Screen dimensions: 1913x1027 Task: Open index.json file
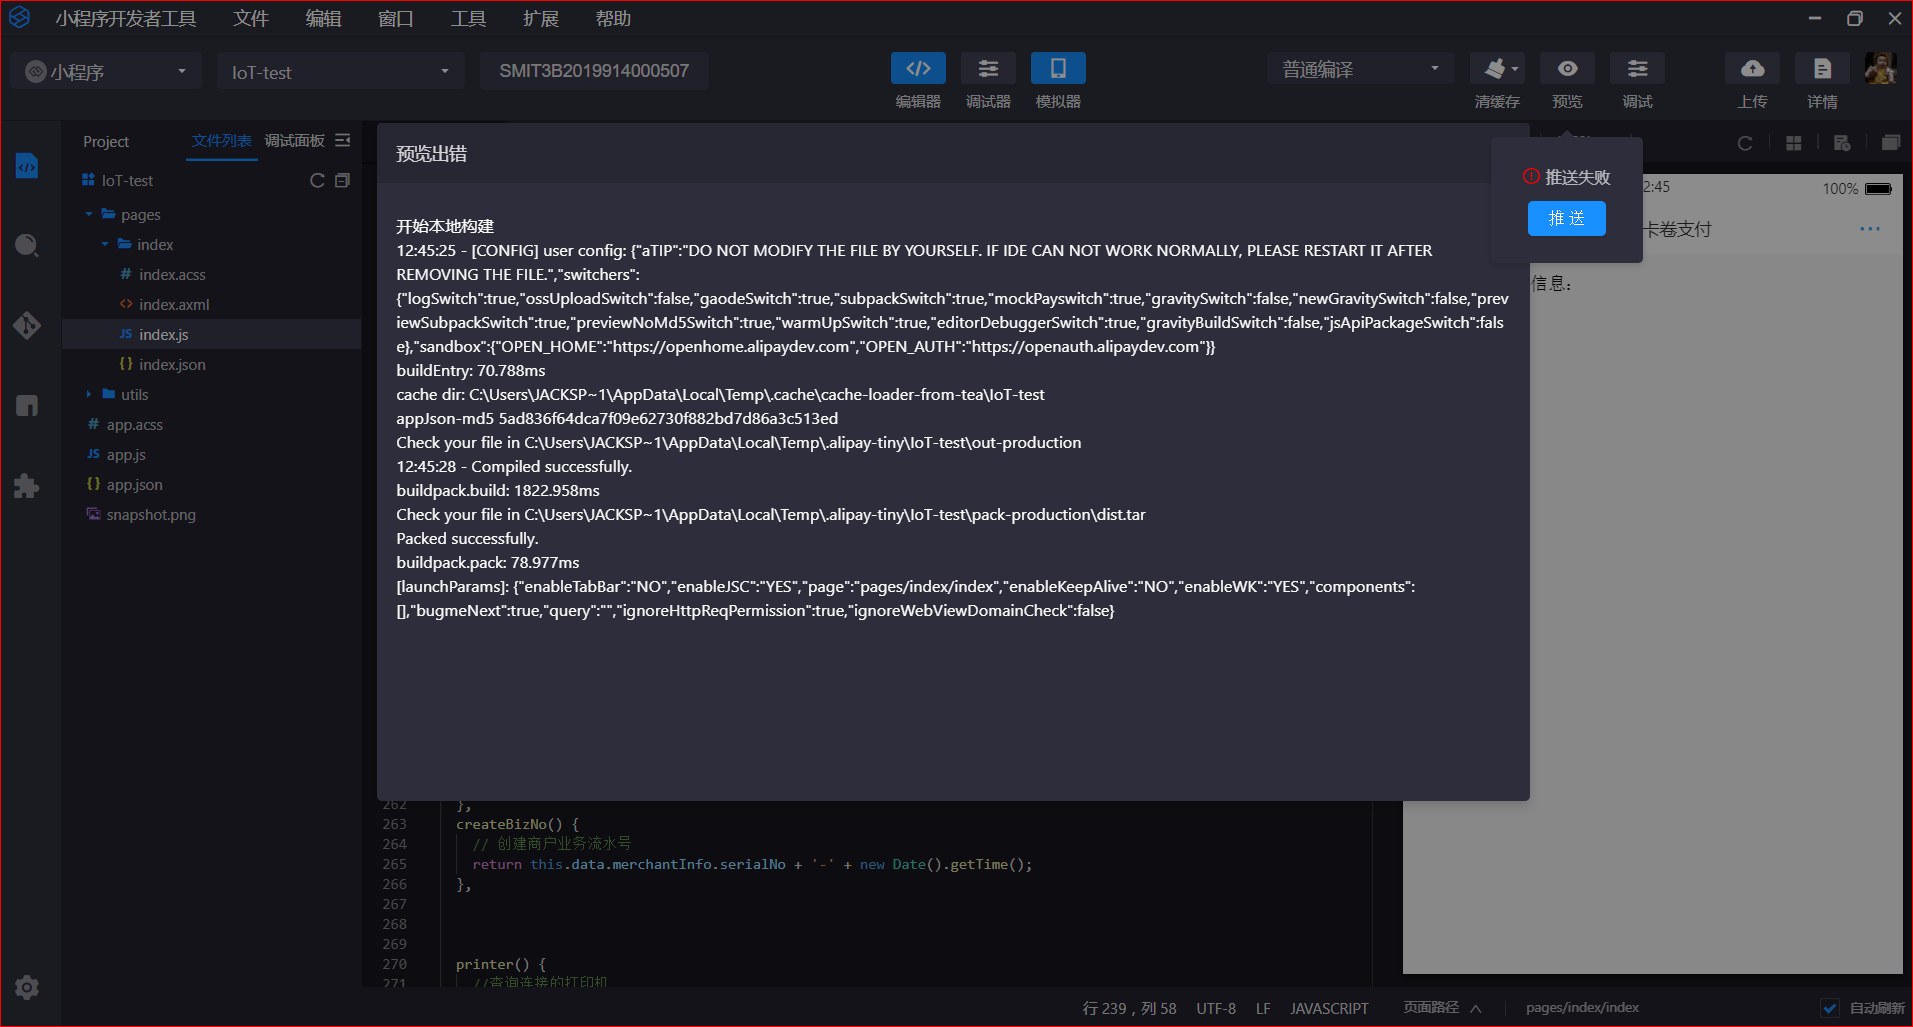tap(172, 364)
